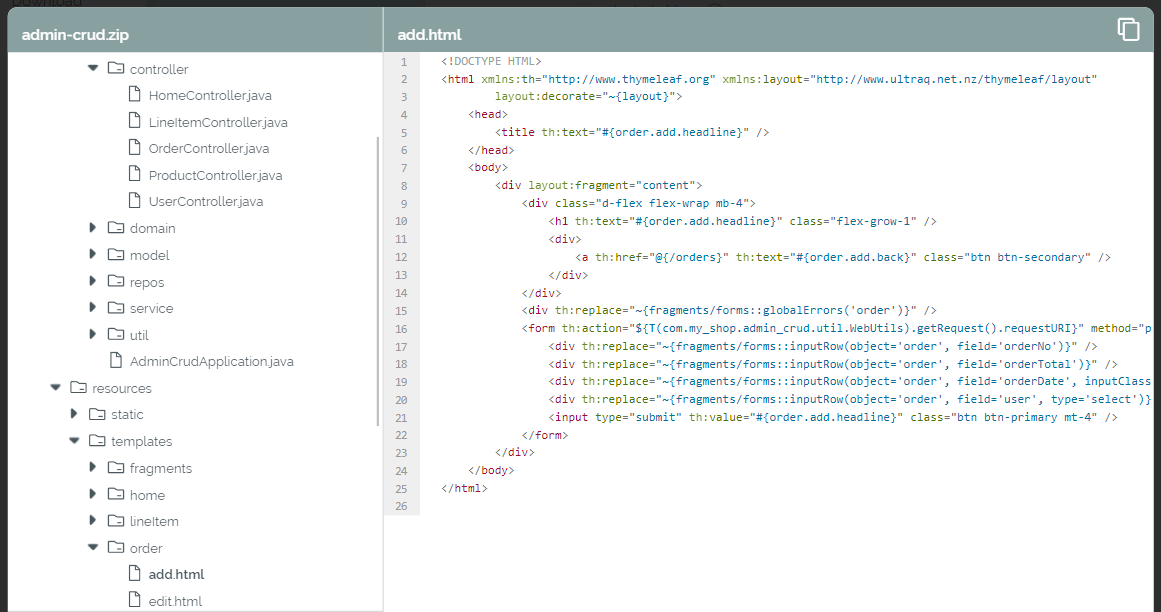This screenshot has height=612, width=1161.
Task: Click line number 26 in gutter
Action: tap(401, 506)
